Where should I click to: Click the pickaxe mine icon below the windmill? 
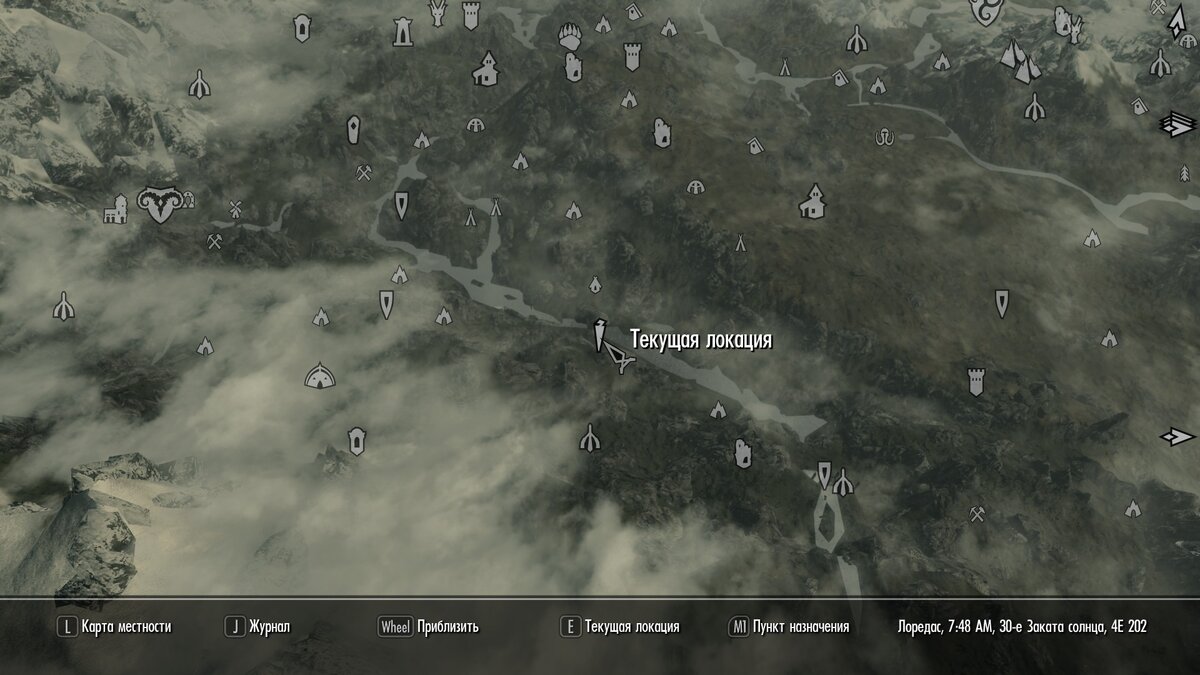point(214,241)
